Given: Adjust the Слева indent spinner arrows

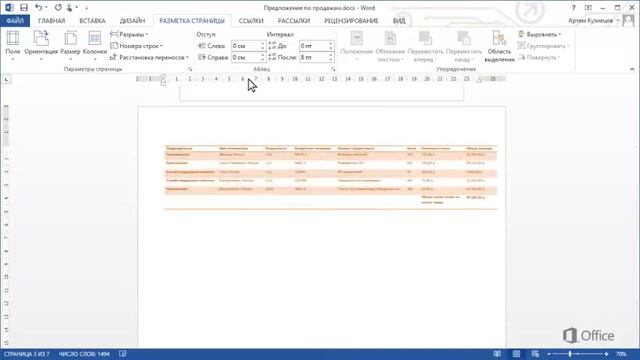Looking at the screenshot, I should click(263, 46).
